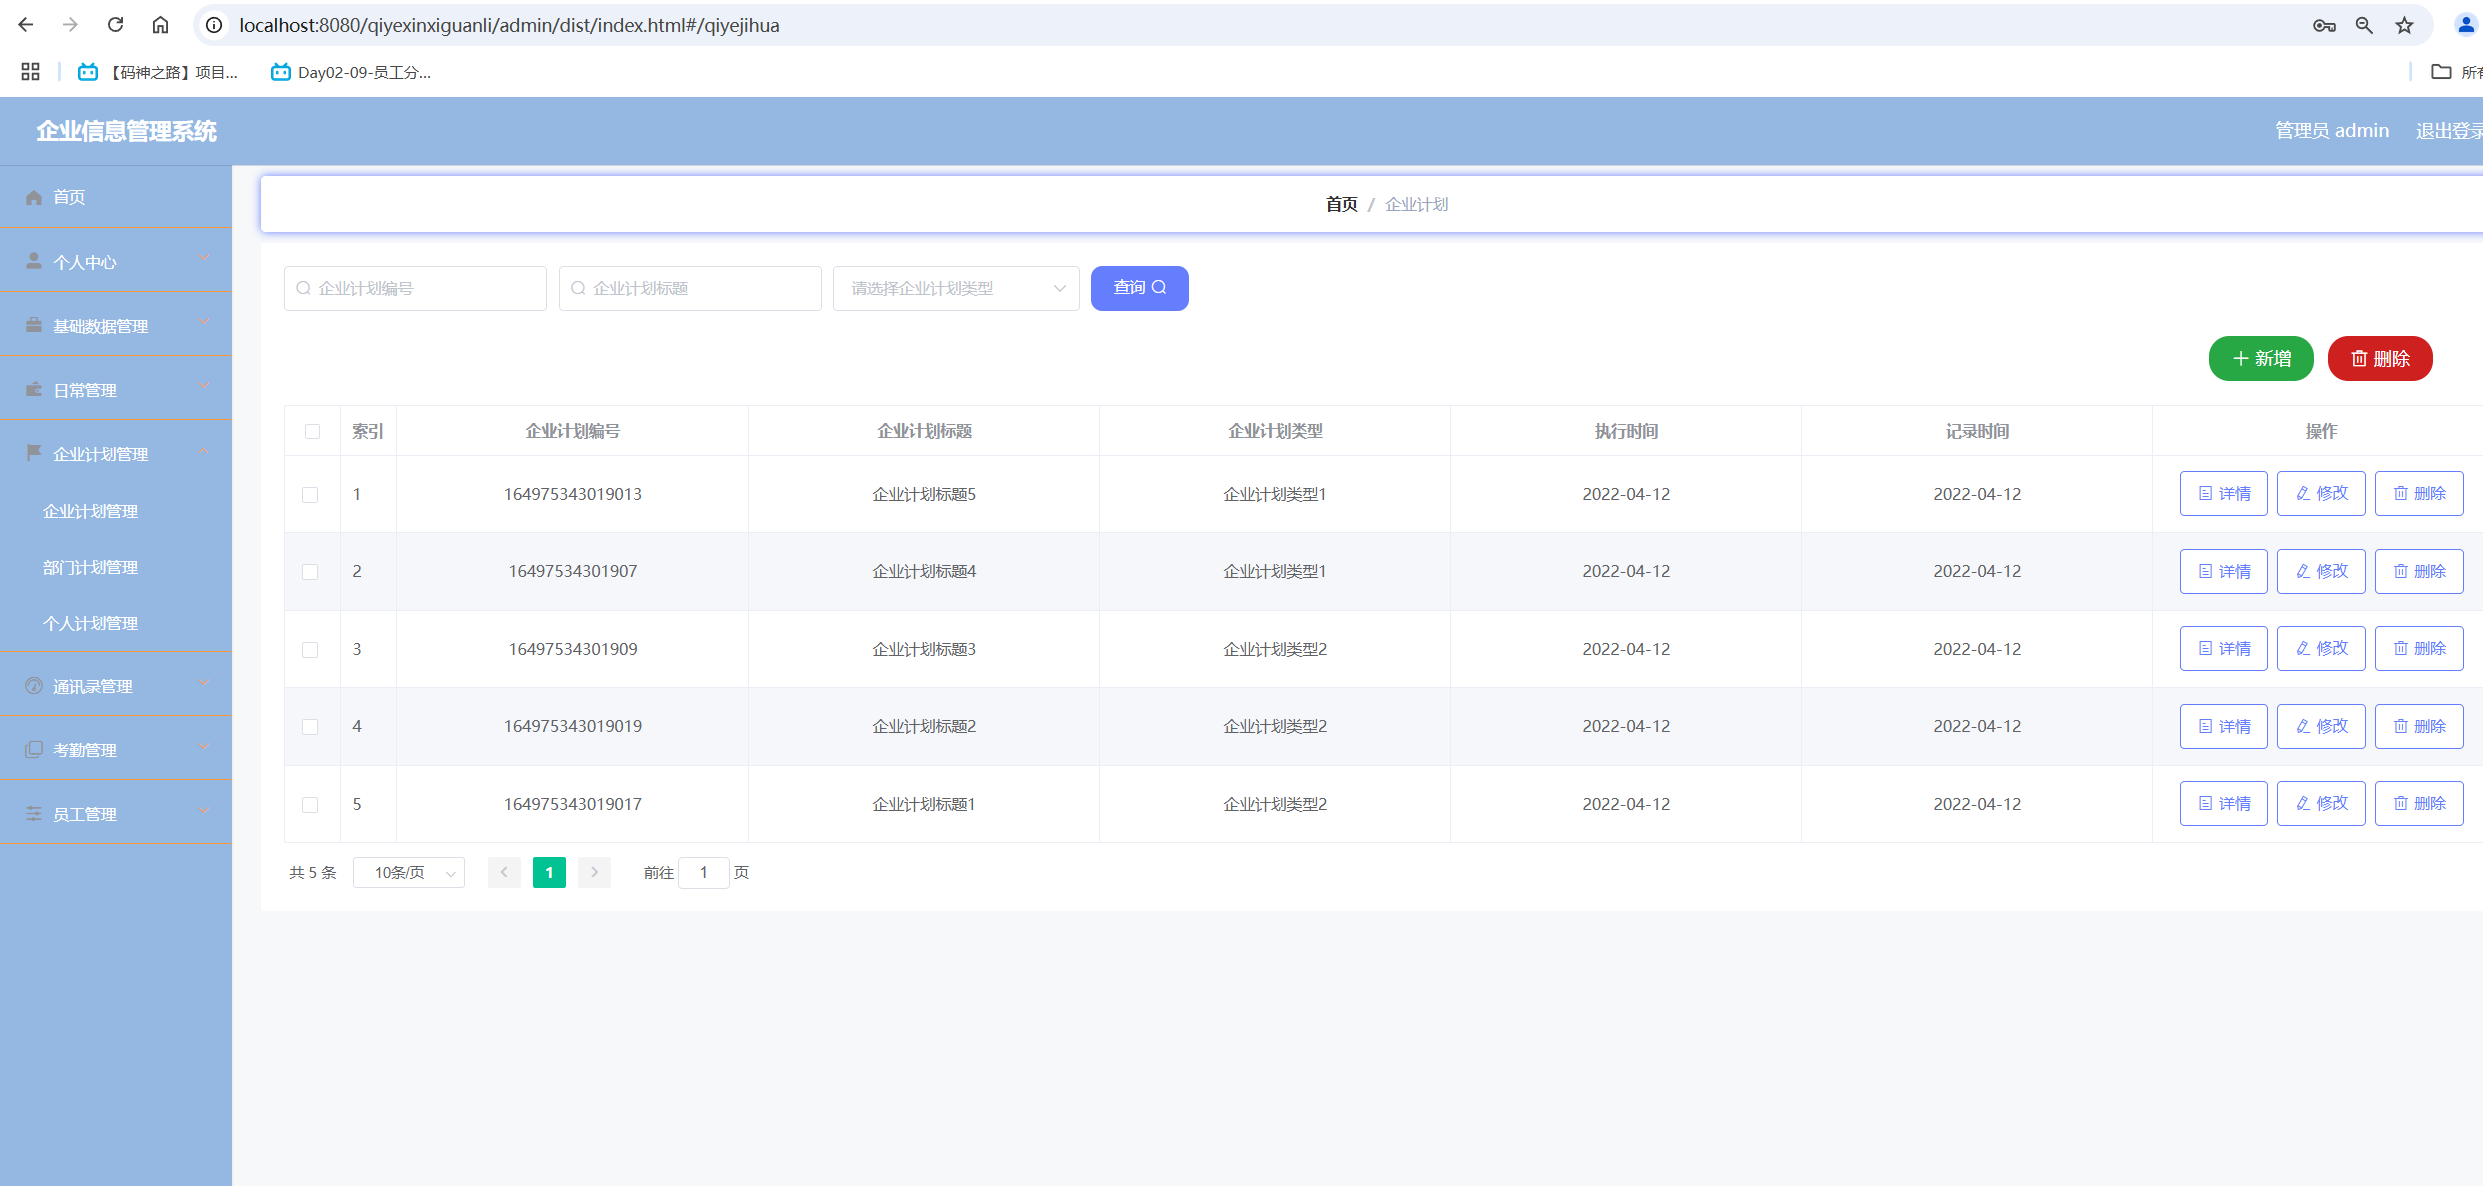Click the 通讯录管理 sidebar icon
2483x1186 pixels.
(x=34, y=685)
